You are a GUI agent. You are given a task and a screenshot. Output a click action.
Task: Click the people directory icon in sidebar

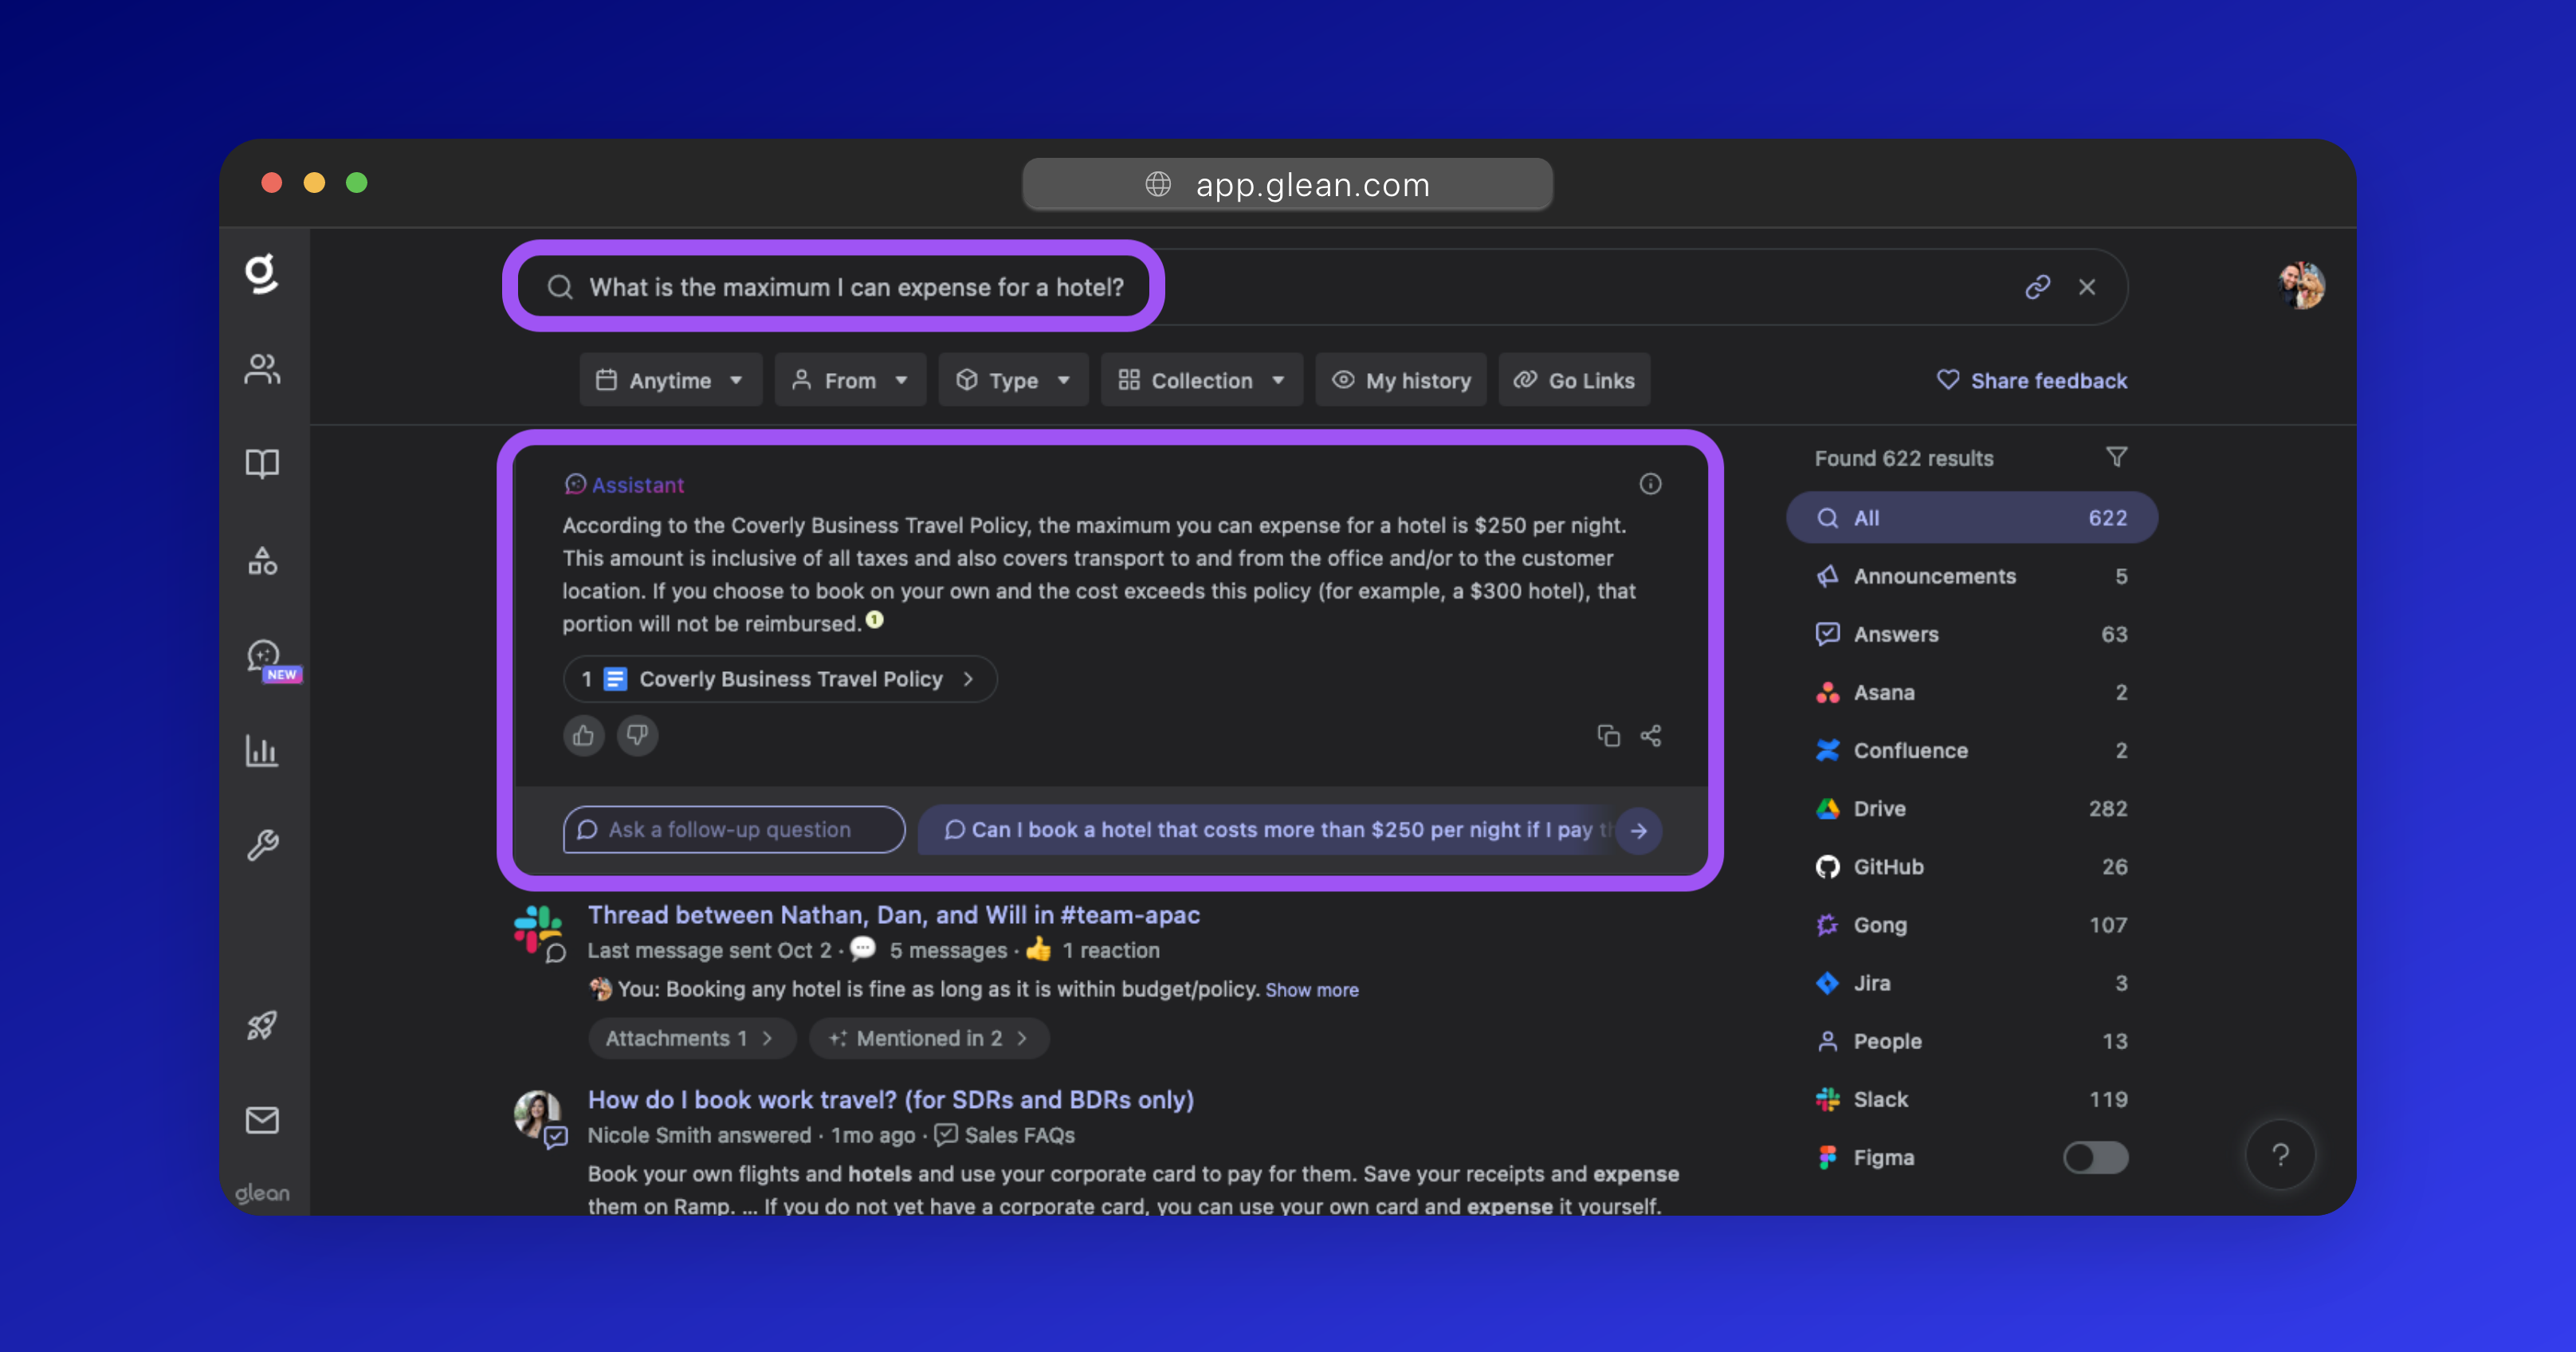262,369
